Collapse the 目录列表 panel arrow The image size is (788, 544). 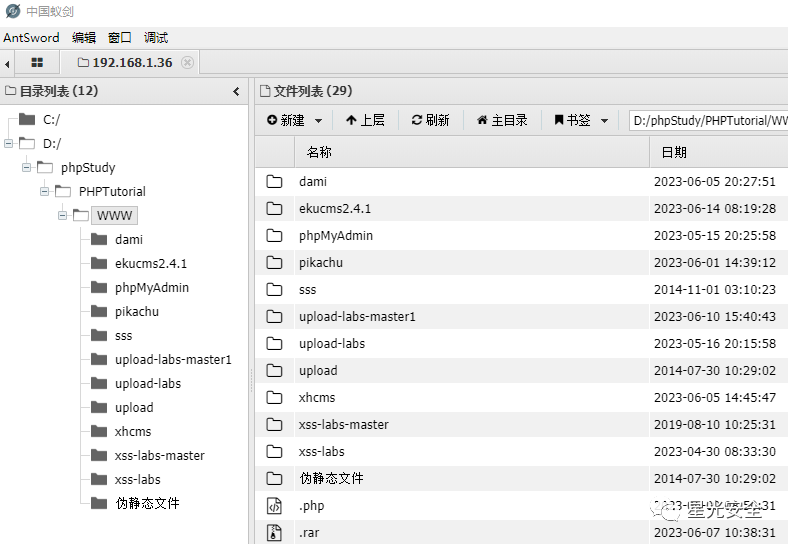(236, 92)
